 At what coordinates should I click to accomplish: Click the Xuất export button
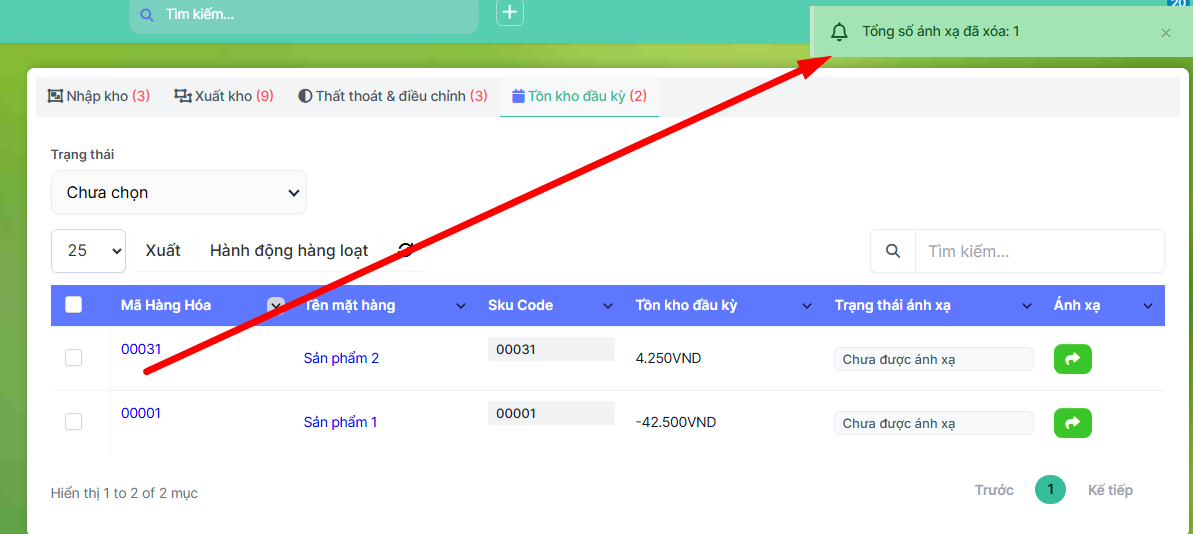pos(163,251)
